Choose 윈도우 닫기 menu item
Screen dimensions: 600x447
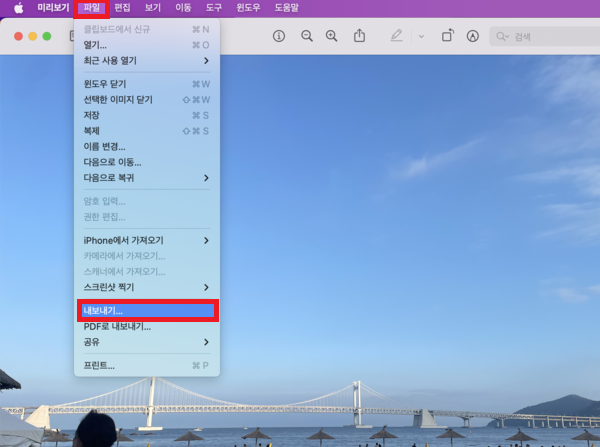pos(147,84)
